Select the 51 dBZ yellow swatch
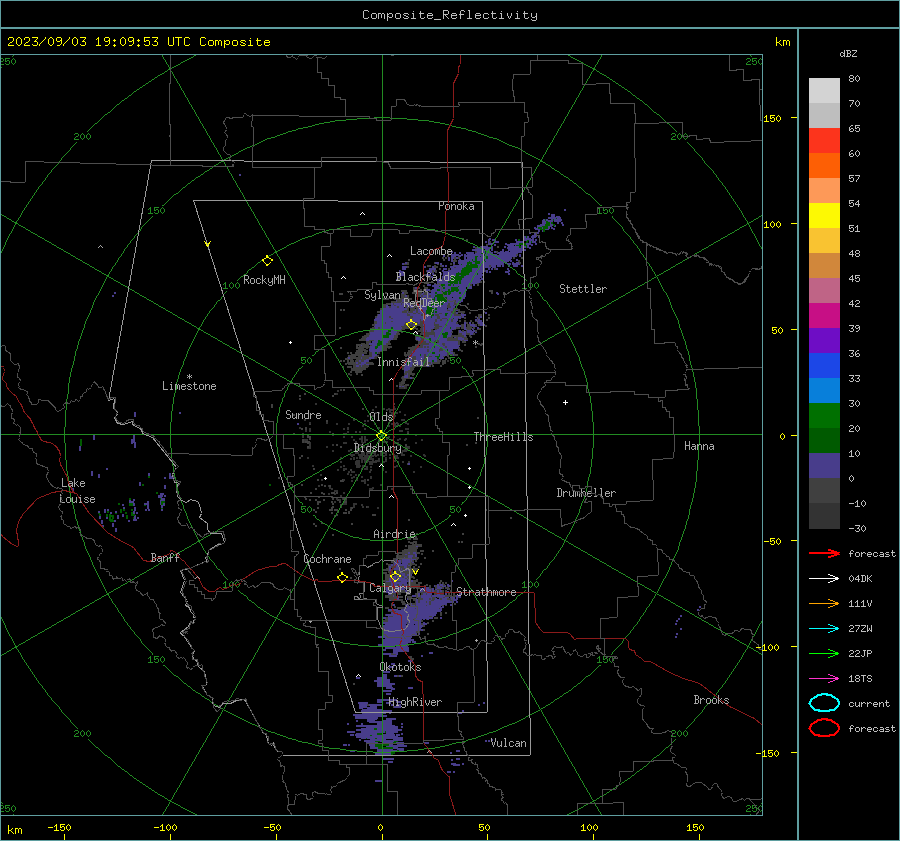Screen dimensions: 900x841 pos(824,215)
